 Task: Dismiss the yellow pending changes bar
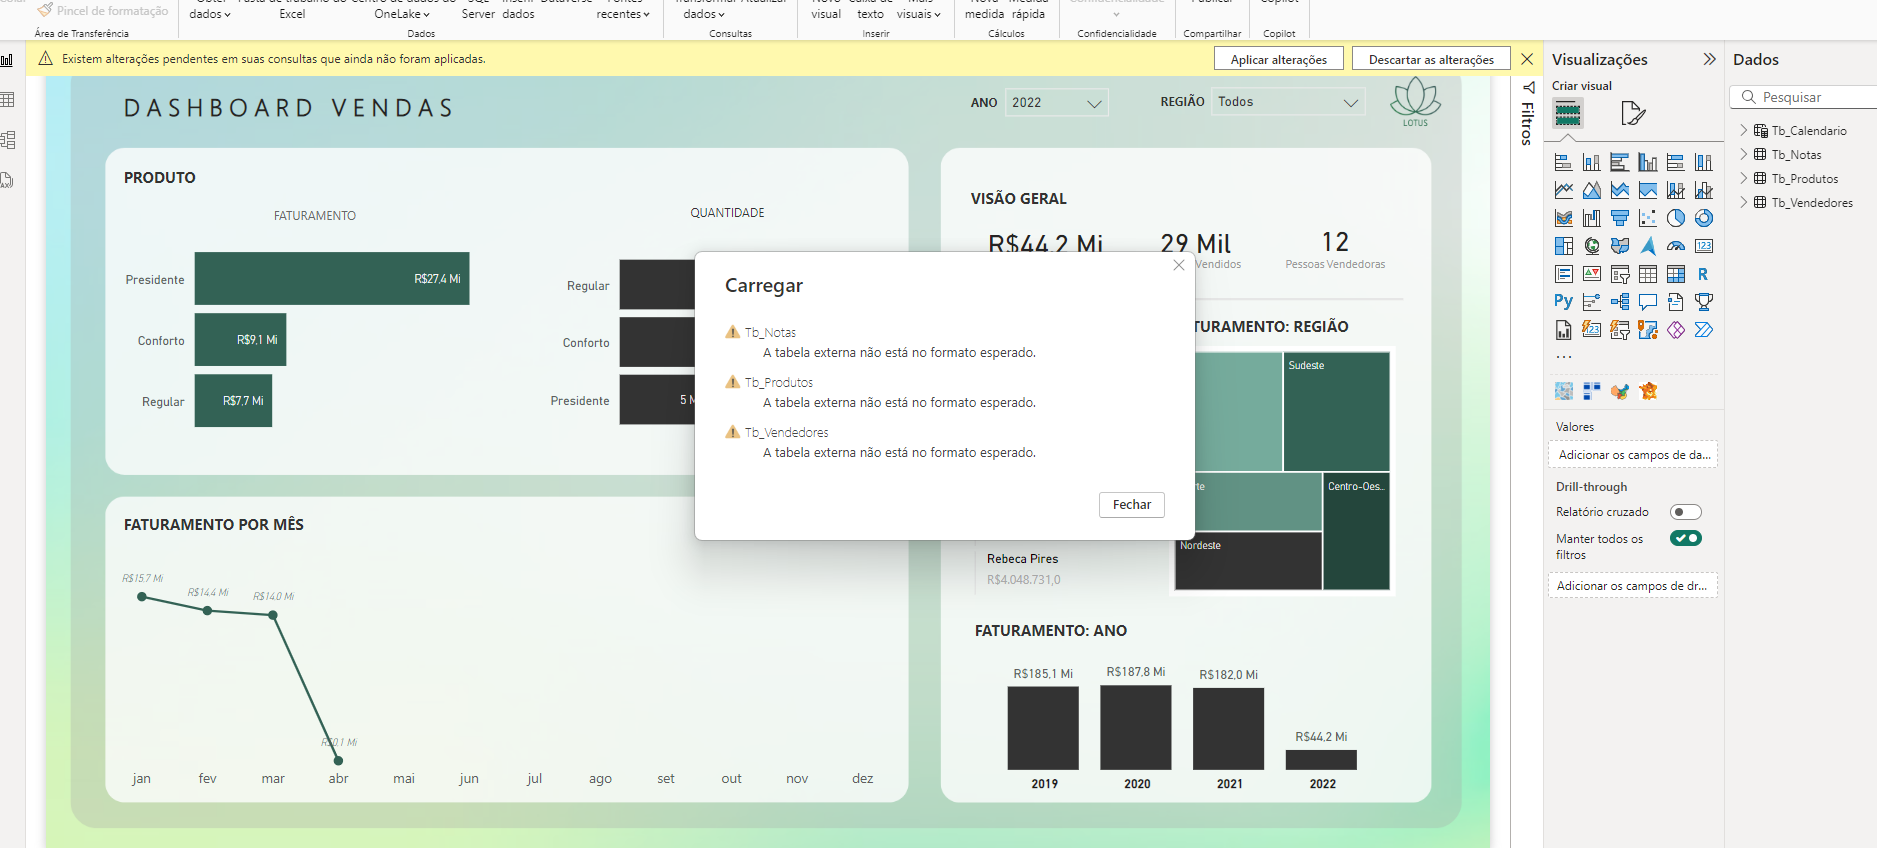coord(1527,59)
